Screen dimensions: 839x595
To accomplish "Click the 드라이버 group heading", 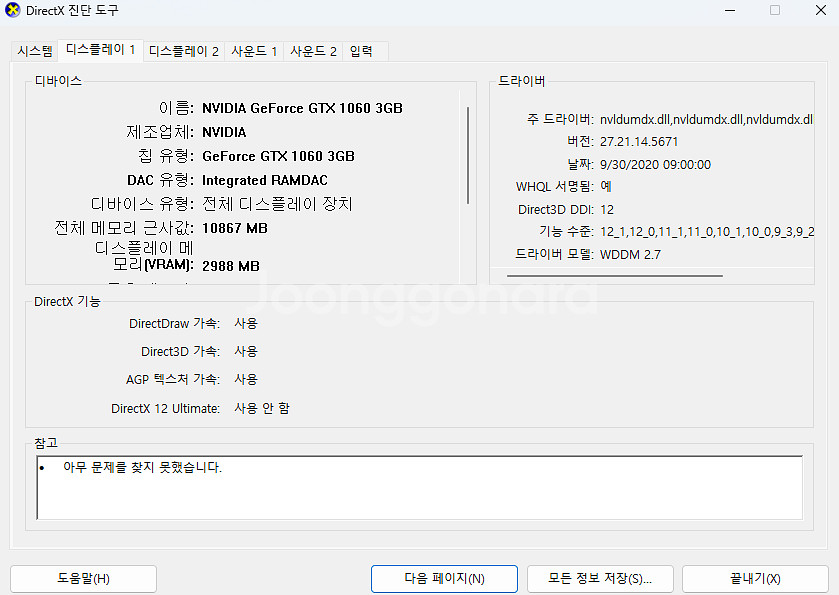I will tap(522, 81).
